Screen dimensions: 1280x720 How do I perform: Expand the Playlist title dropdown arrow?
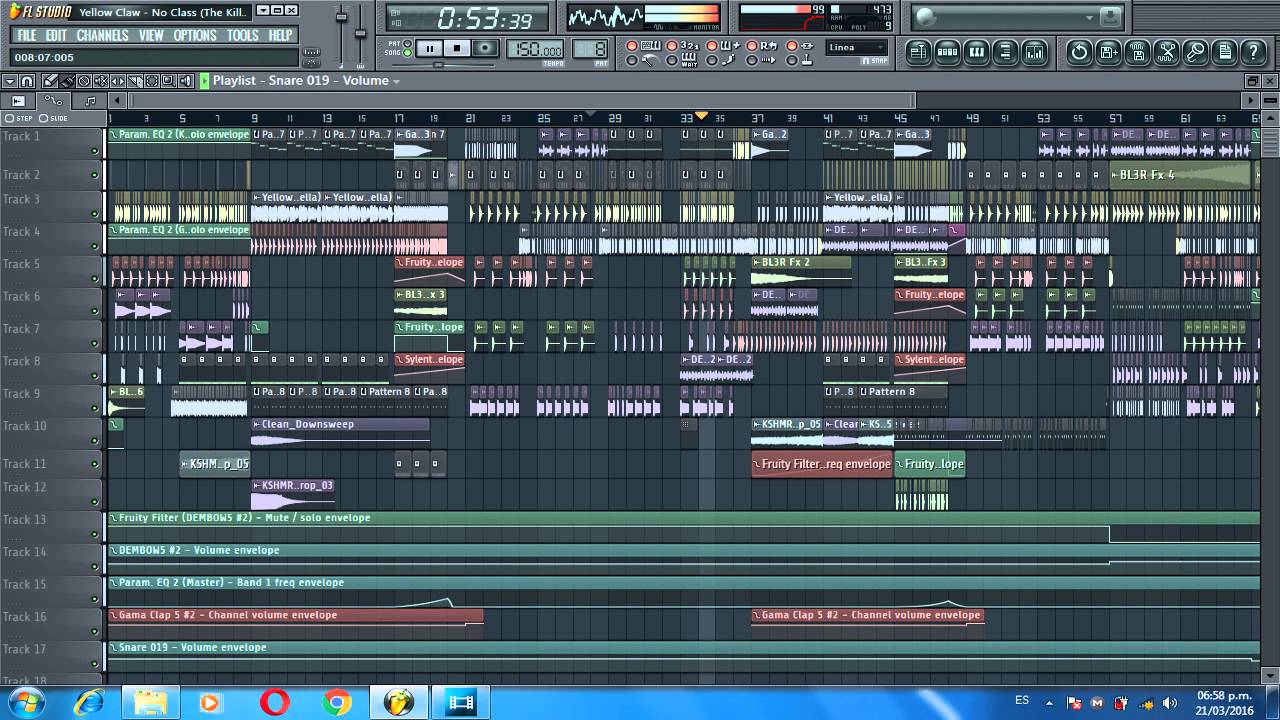pyautogui.click(x=396, y=82)
